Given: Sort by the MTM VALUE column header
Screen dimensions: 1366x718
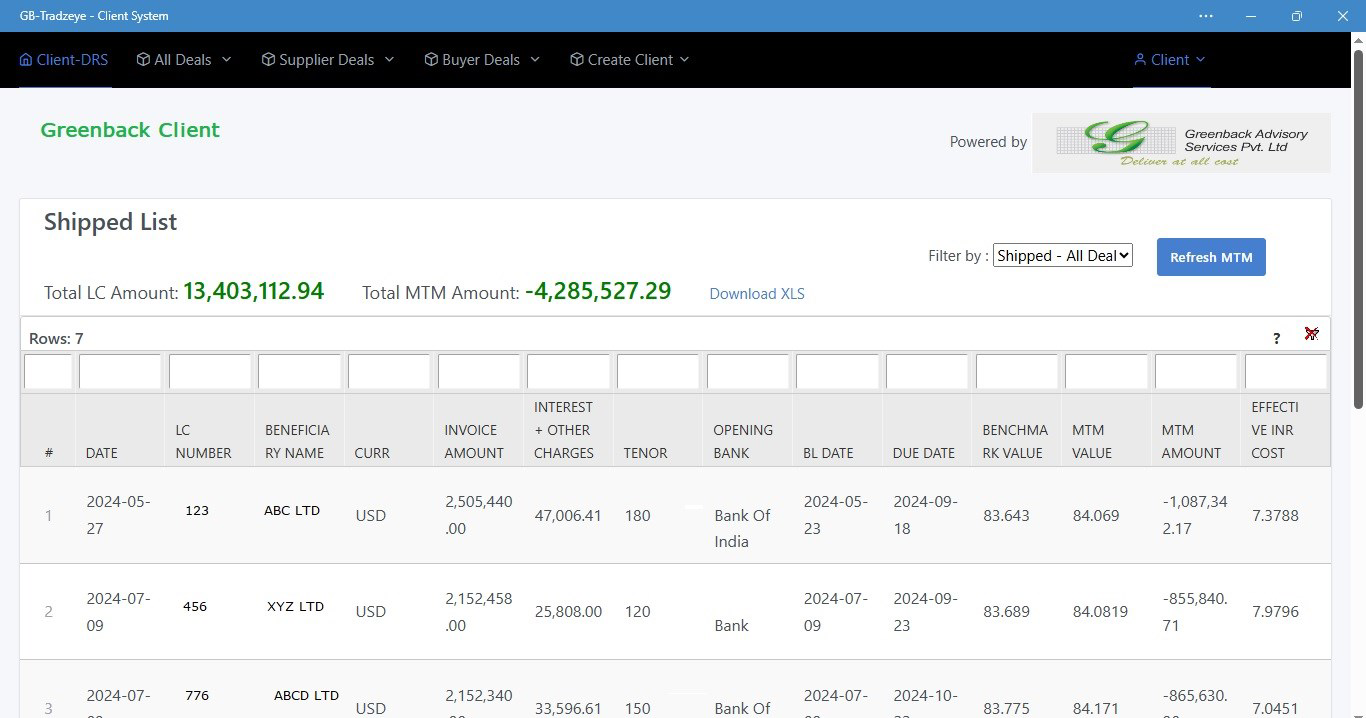Looking at the screenshot, I should click(1092, 441).
